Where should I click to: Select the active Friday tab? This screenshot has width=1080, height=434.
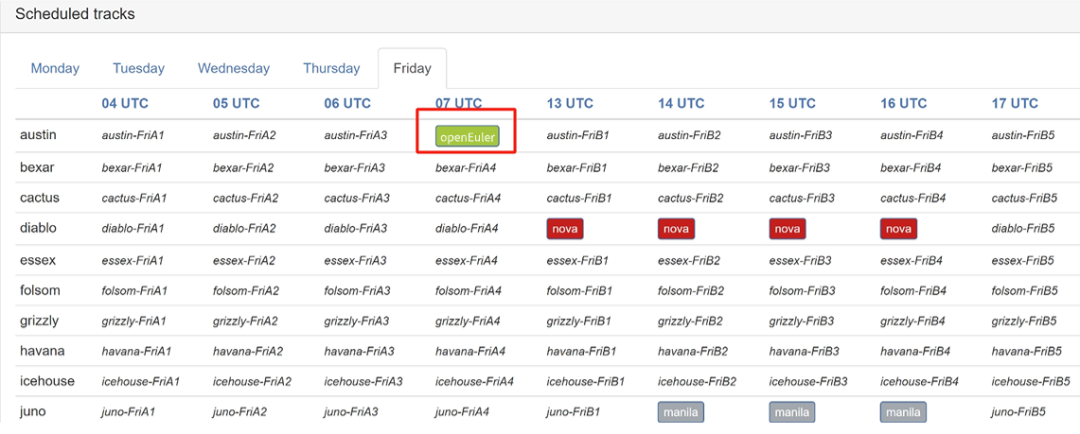coord(412,69)
